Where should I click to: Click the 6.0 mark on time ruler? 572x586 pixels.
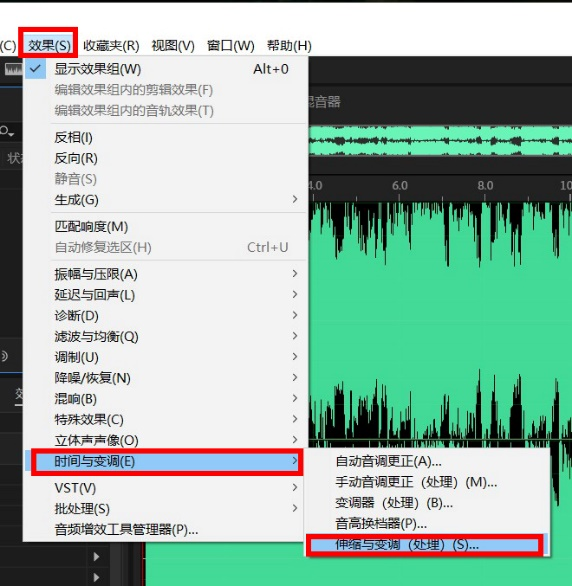(x=399, y=186)
